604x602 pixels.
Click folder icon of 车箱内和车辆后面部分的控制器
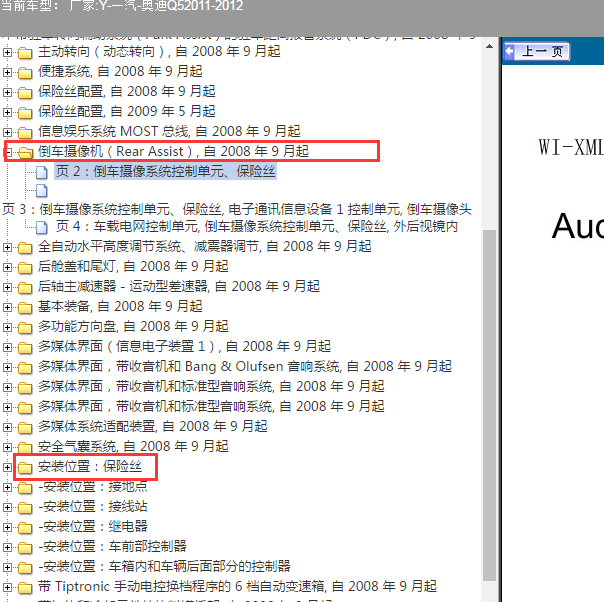(25, 568)
